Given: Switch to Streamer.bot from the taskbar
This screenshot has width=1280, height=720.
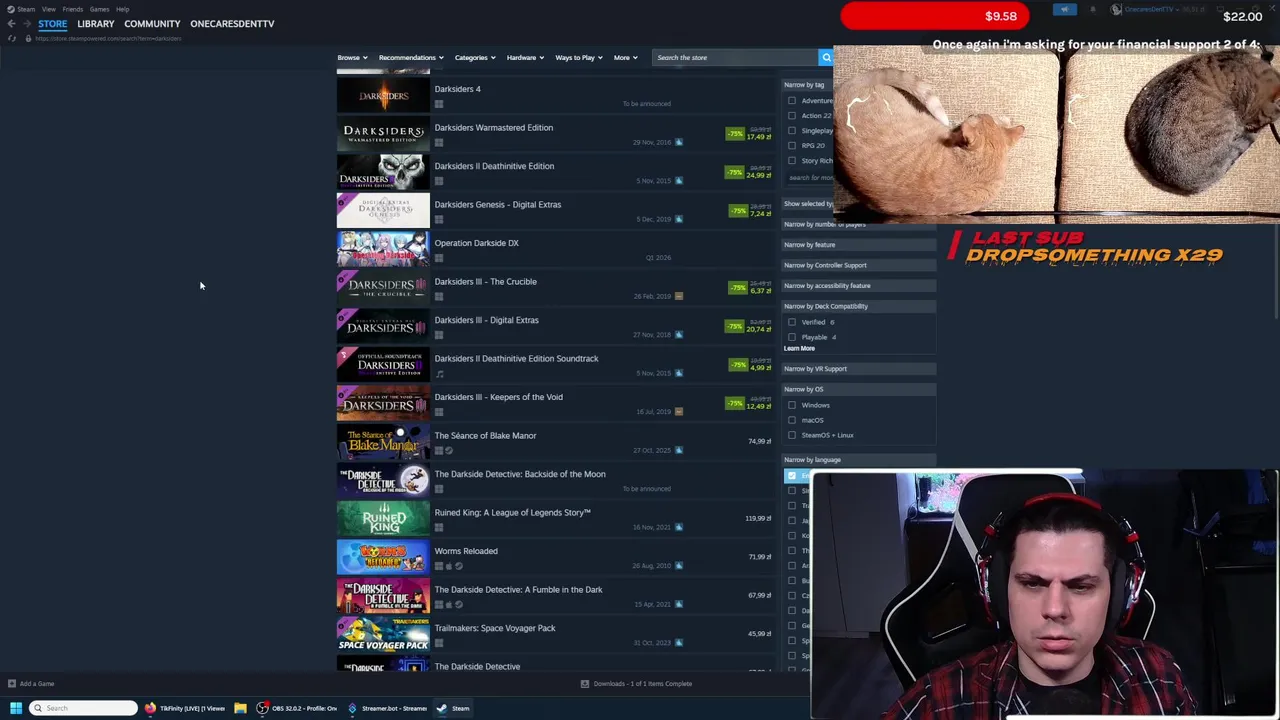Looking at the screenshot, I should 388,708.
